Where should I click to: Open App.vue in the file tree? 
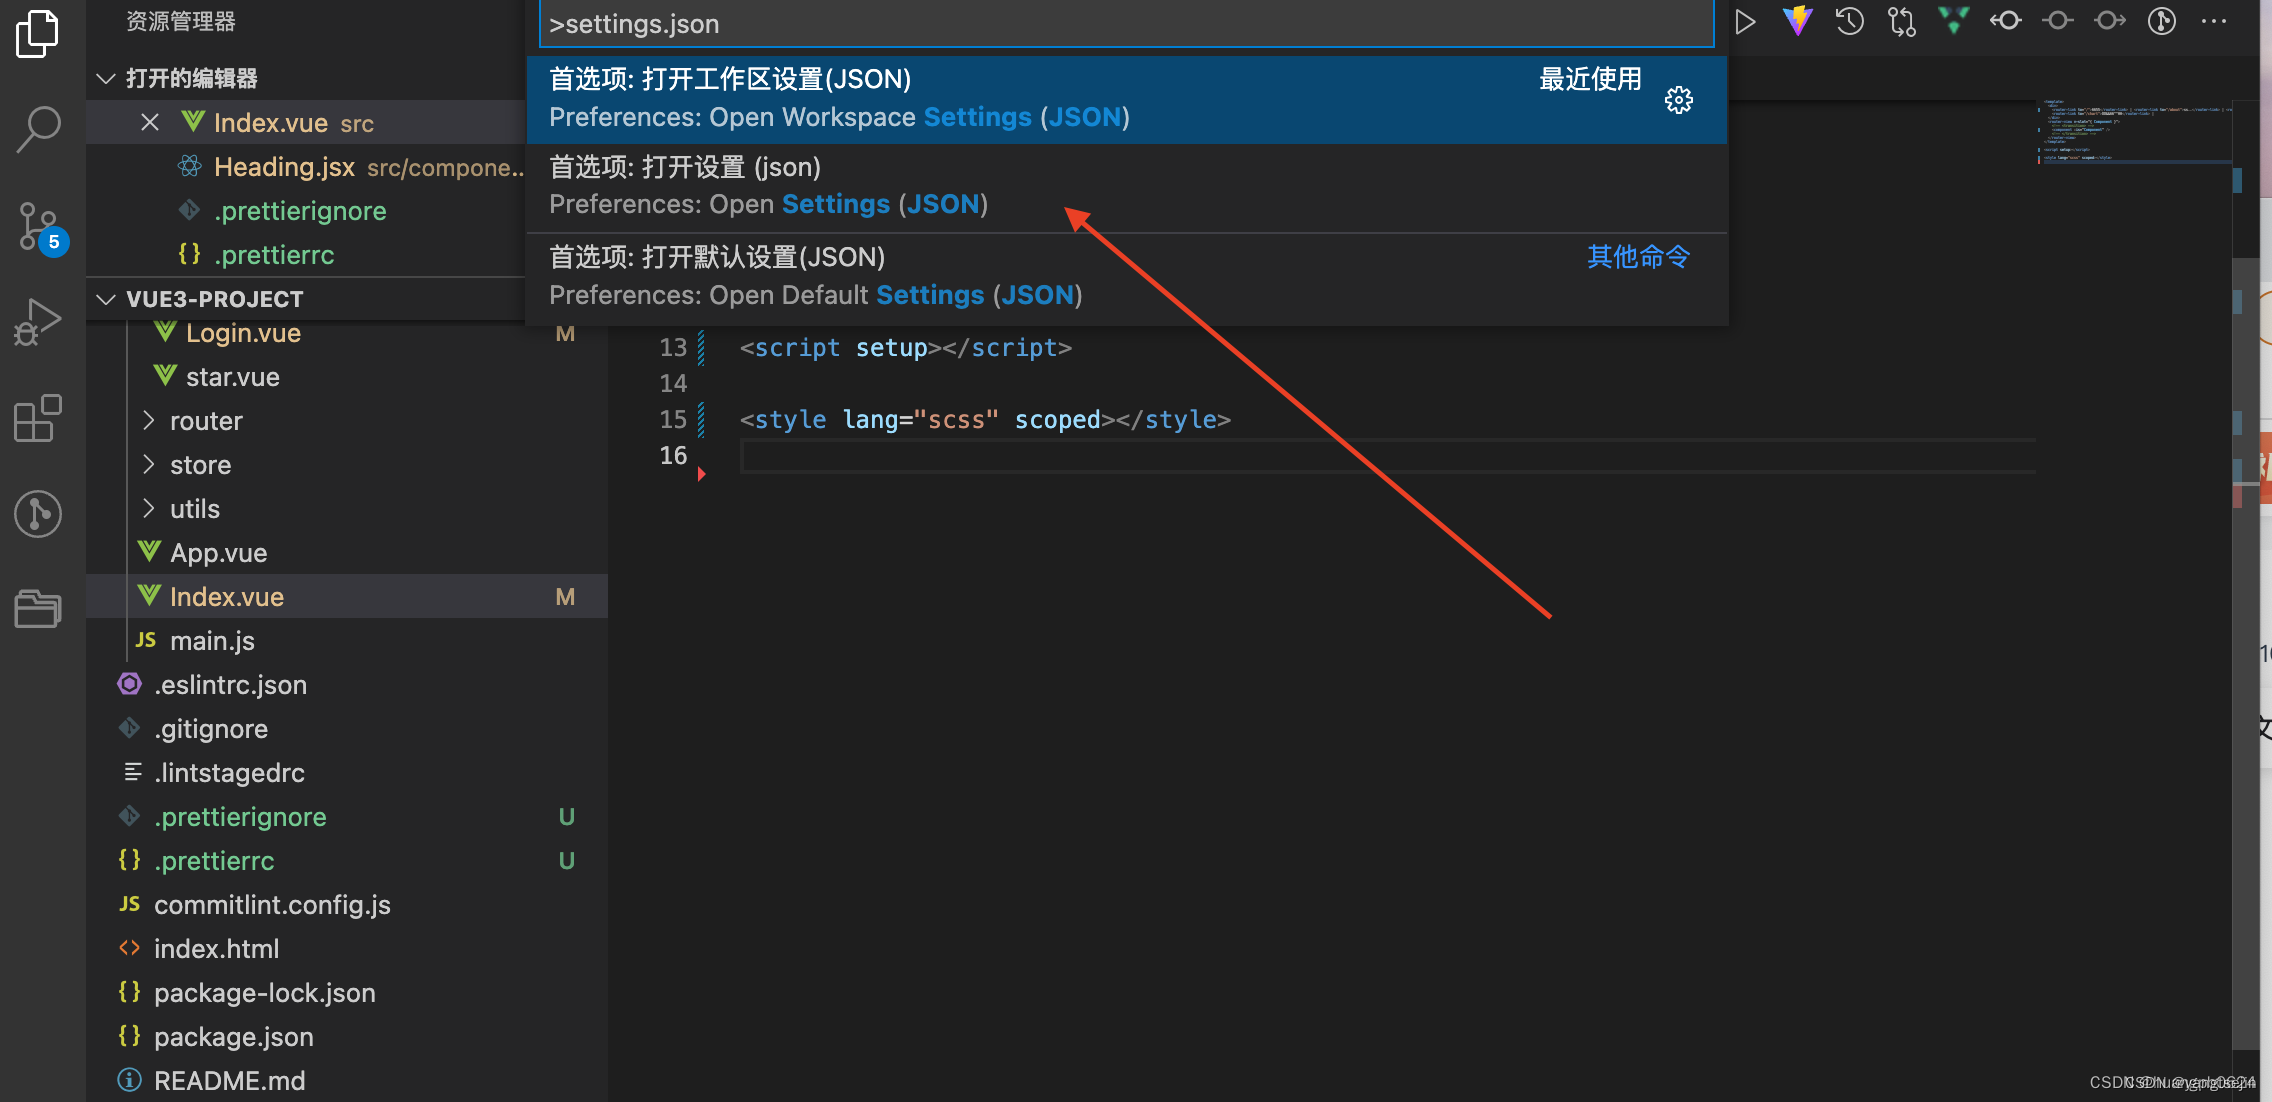tap(347, 552)
